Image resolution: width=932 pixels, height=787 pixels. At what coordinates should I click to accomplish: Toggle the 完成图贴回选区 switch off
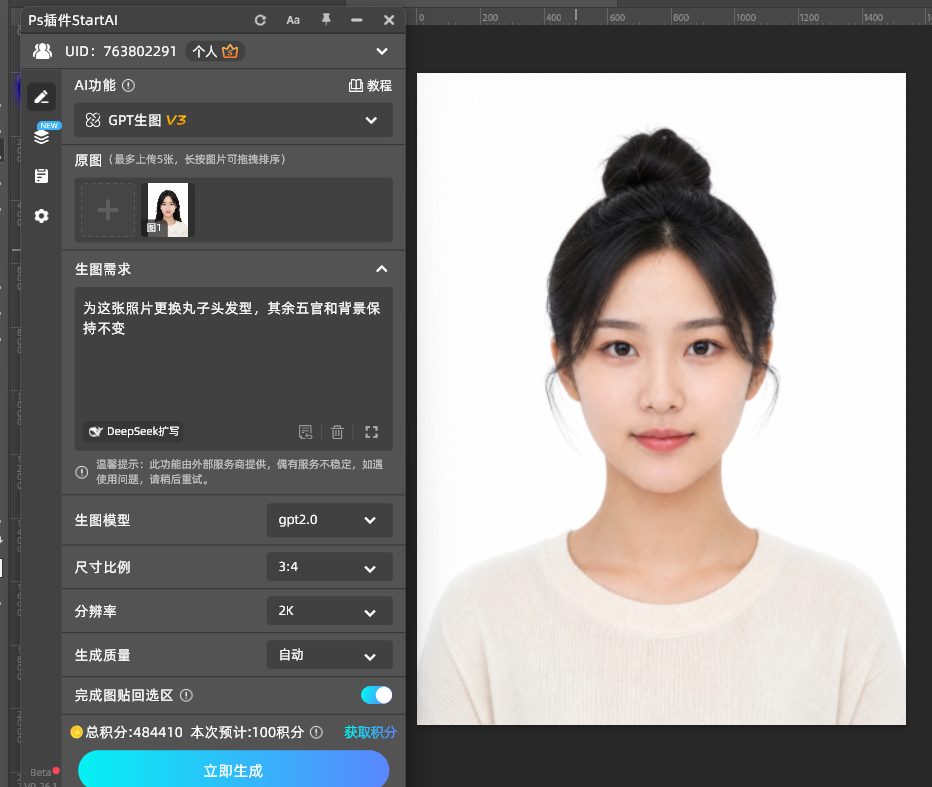[376, 695]
